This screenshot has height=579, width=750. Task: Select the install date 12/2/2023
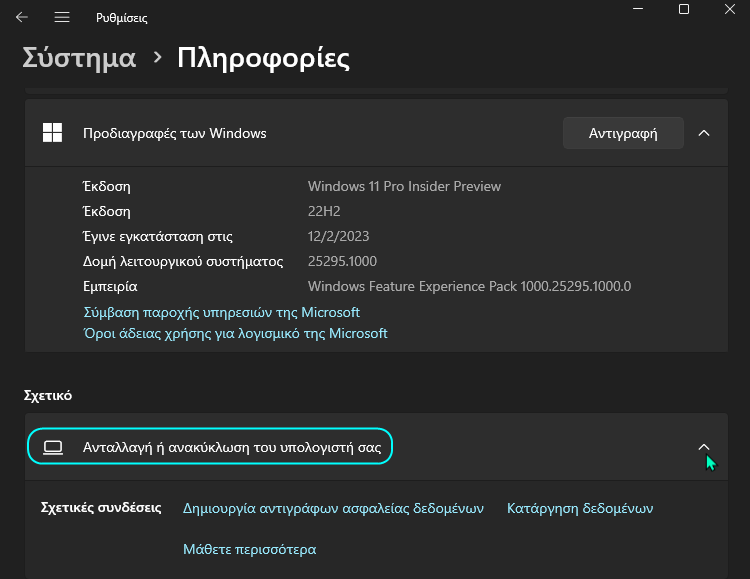click(x=338, y=236)
